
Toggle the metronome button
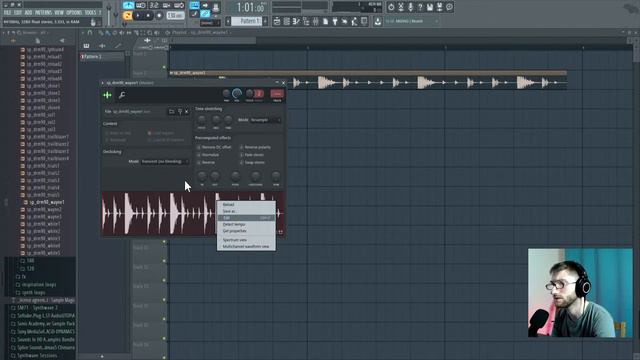[x=129, y=6]
